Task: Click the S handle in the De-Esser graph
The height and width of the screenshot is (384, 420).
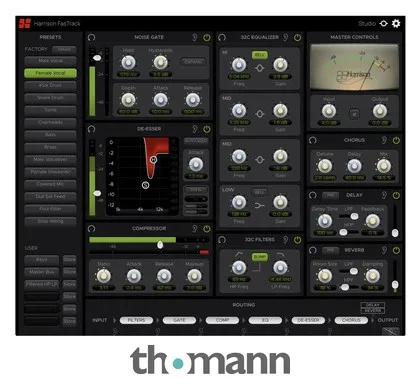Action: click(145, 185)
